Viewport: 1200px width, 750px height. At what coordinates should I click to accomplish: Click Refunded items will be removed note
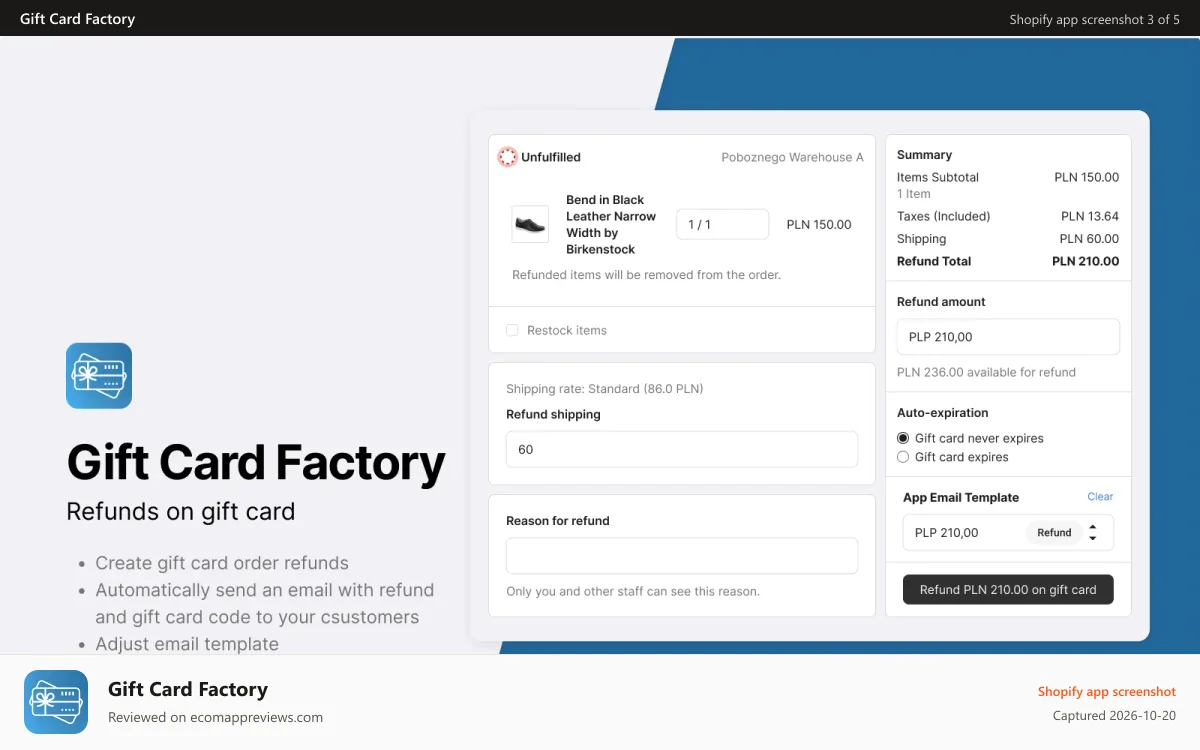646,275
